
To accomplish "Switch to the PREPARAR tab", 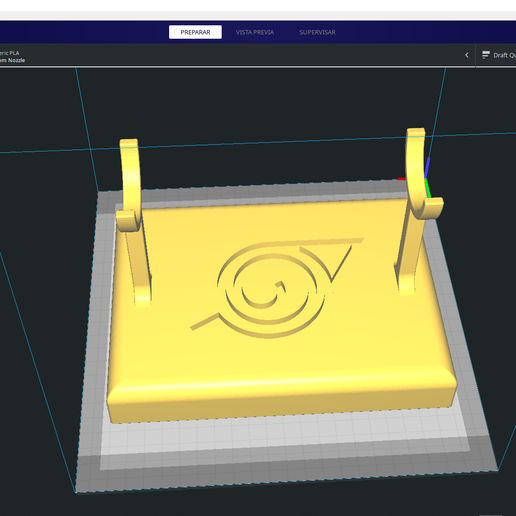I will (195, 32).
